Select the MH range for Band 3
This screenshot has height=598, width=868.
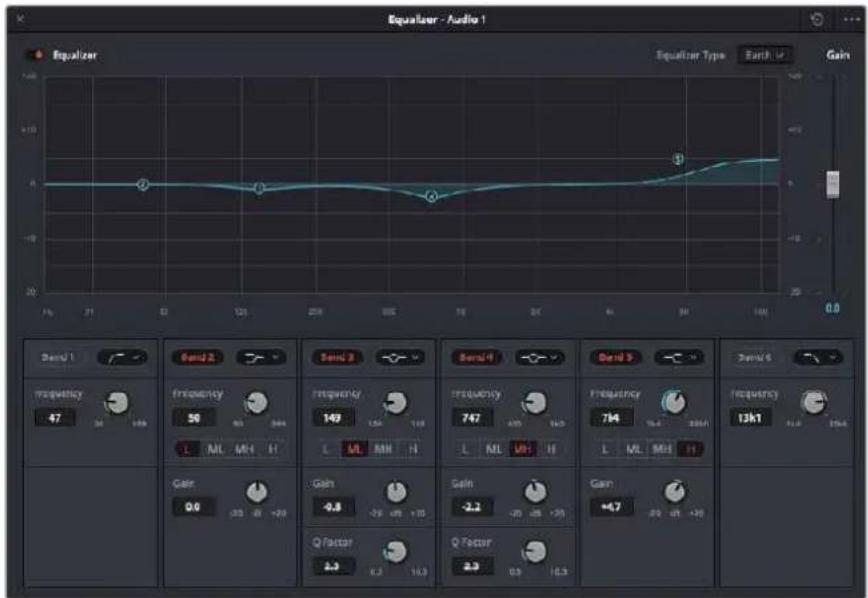(x=384, y=449)
